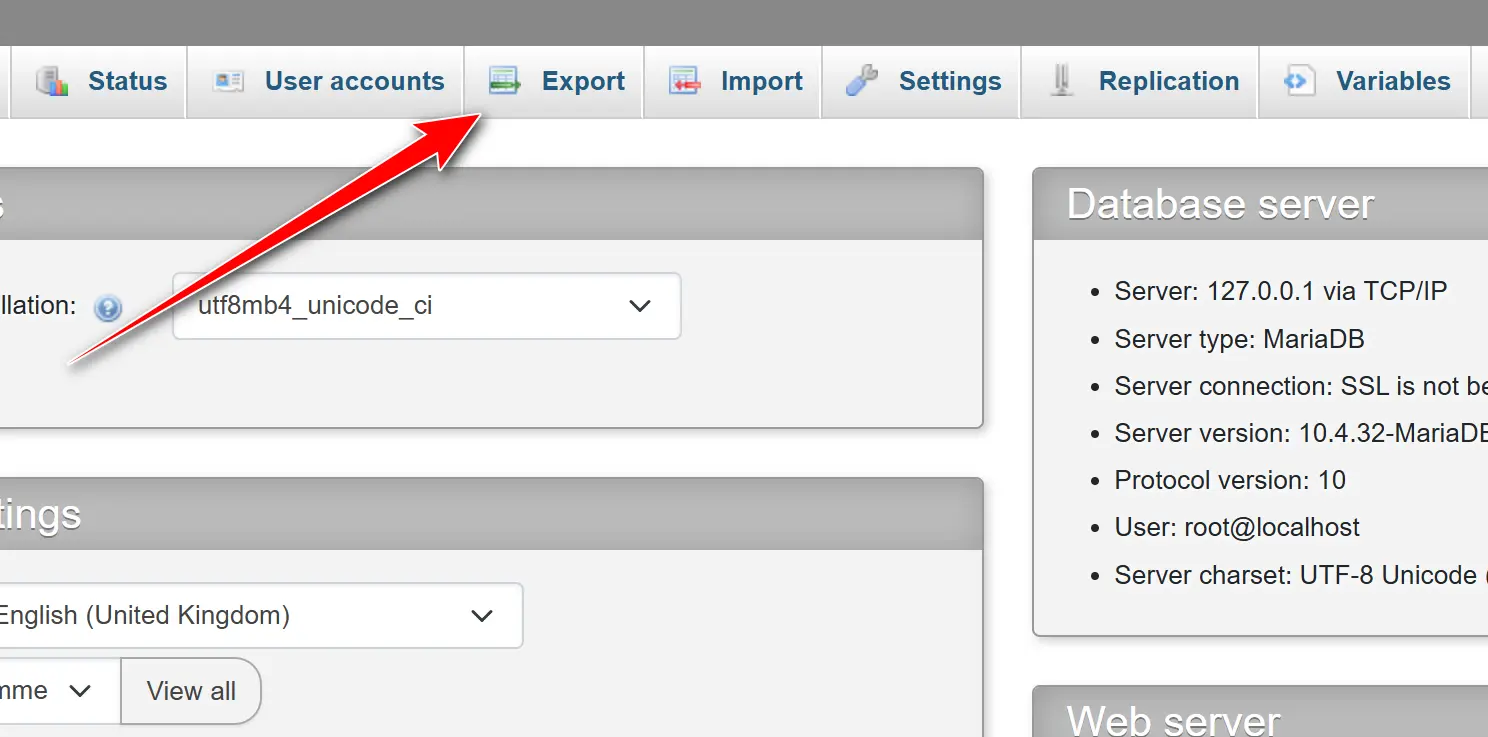Select the Replication tab label
This screenshot has width=1488, height=737.
click(x=1168, y=81)
